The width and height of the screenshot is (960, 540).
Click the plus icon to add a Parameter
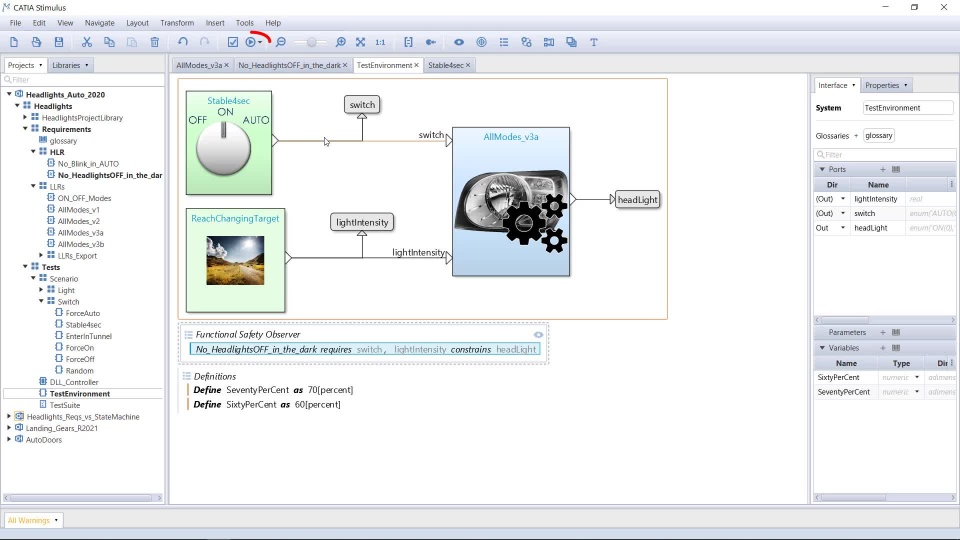[883, 332]
